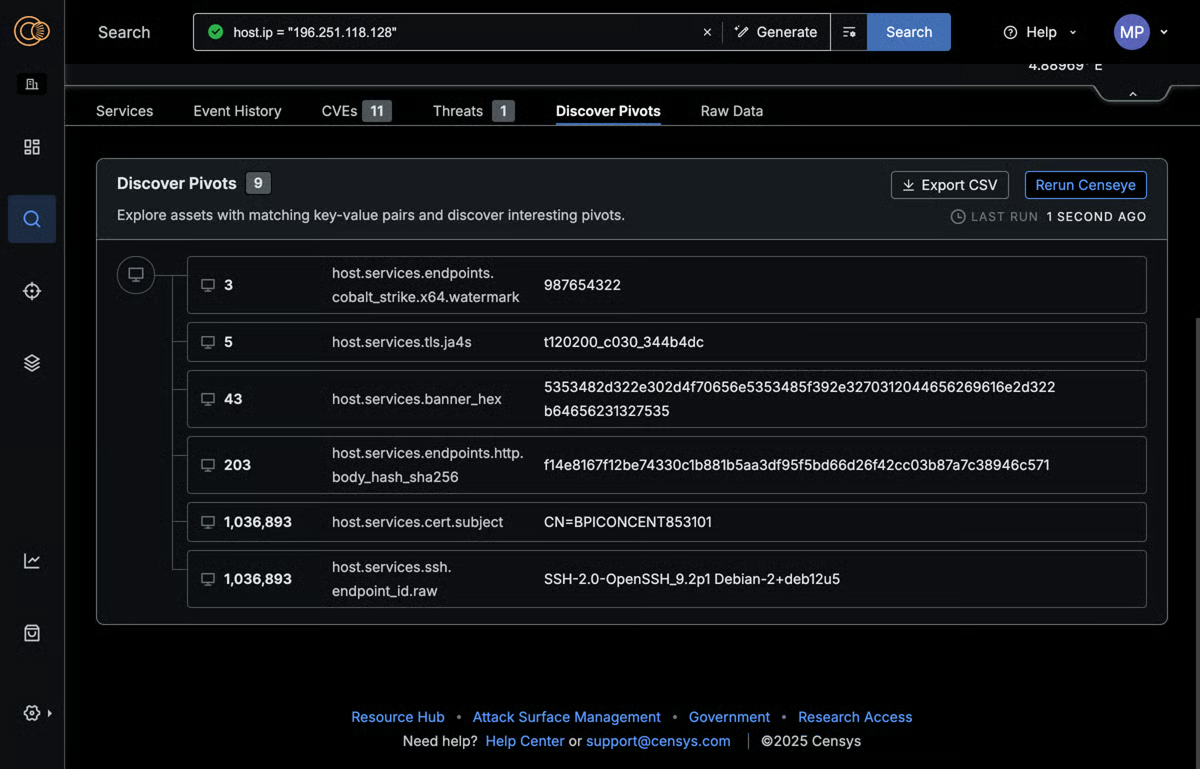Screen dimensions: 1200x769
Task: Open the dashboard grid icon in the sidebar
Action: coord(31,147)
